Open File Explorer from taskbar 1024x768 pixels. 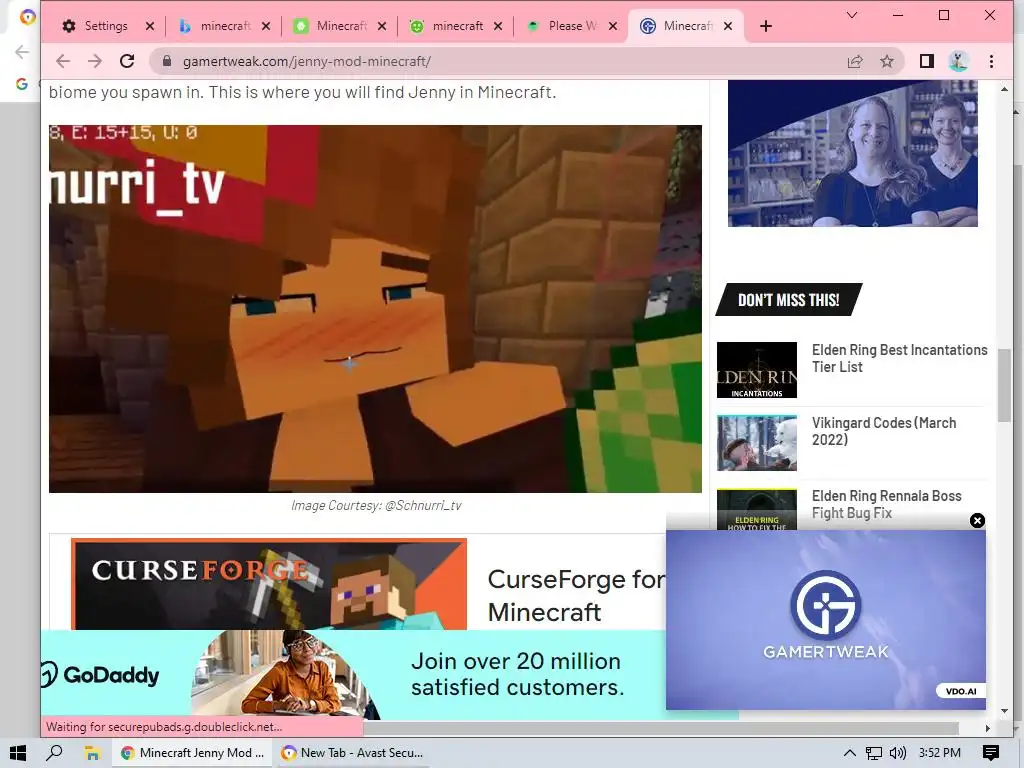(x=92, y=753)
